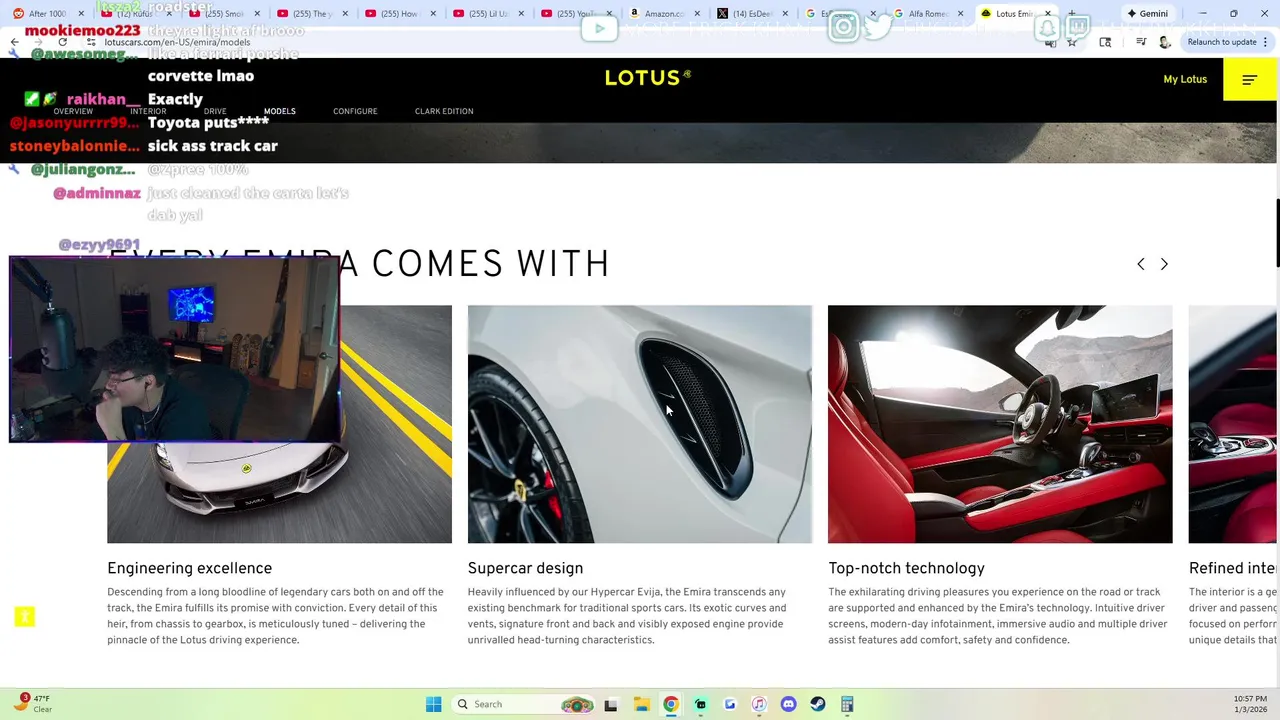This screenshot has height=720, width=1280.
Task: Open the CLARK EDITION section link
Action: point(444,111)
